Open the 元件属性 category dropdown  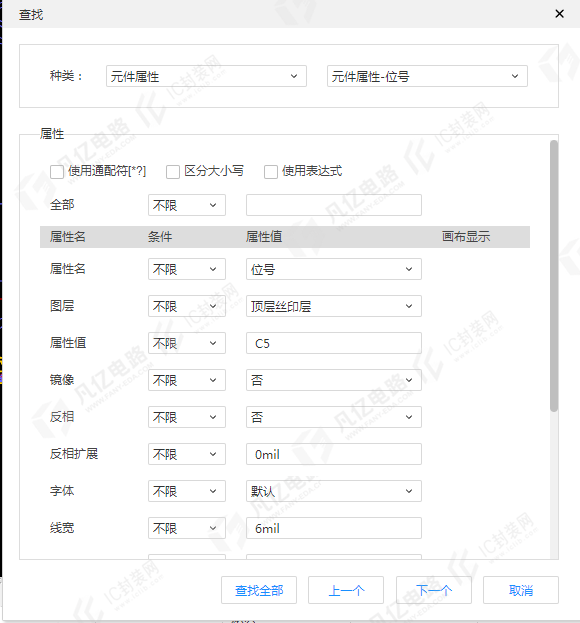coord(206,76)
